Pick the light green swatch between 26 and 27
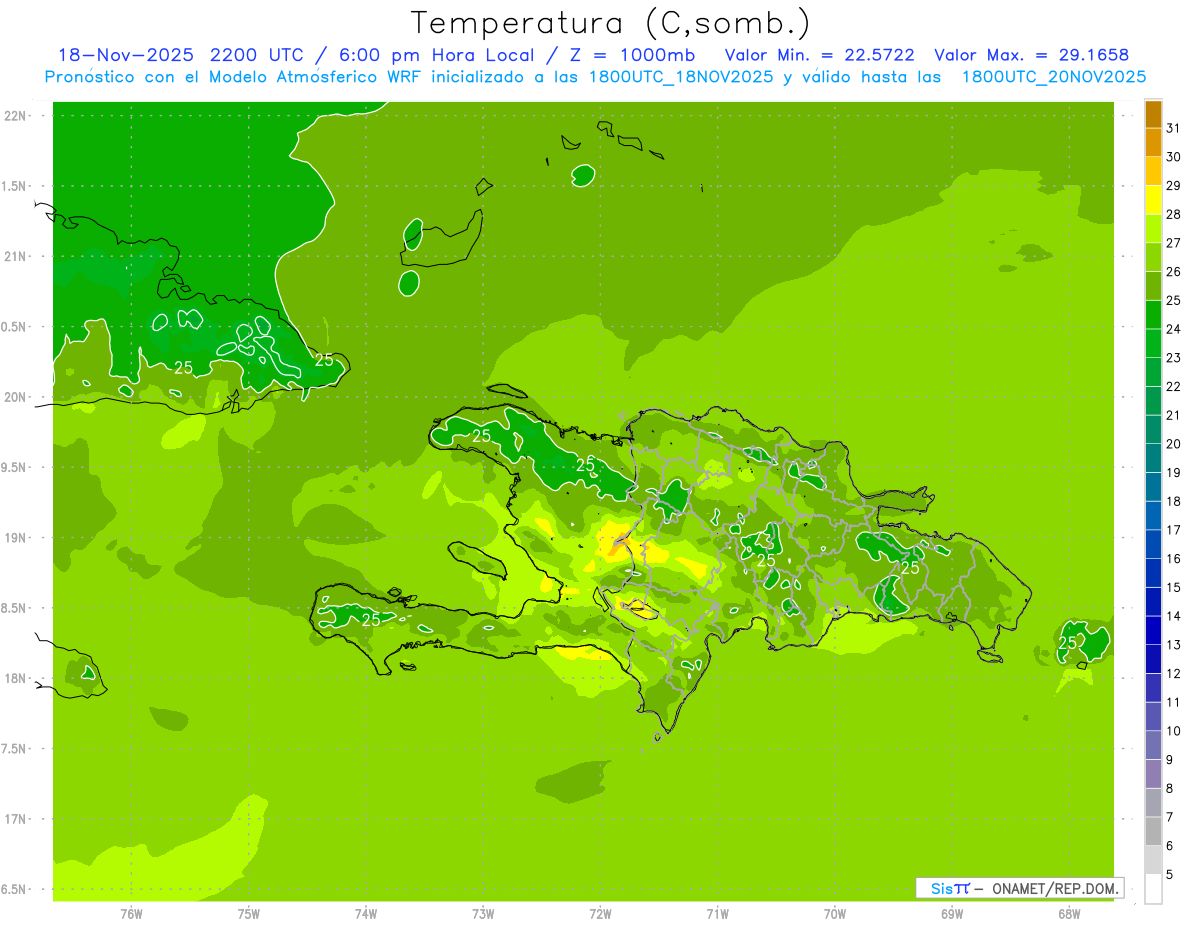 point(1153,257)
